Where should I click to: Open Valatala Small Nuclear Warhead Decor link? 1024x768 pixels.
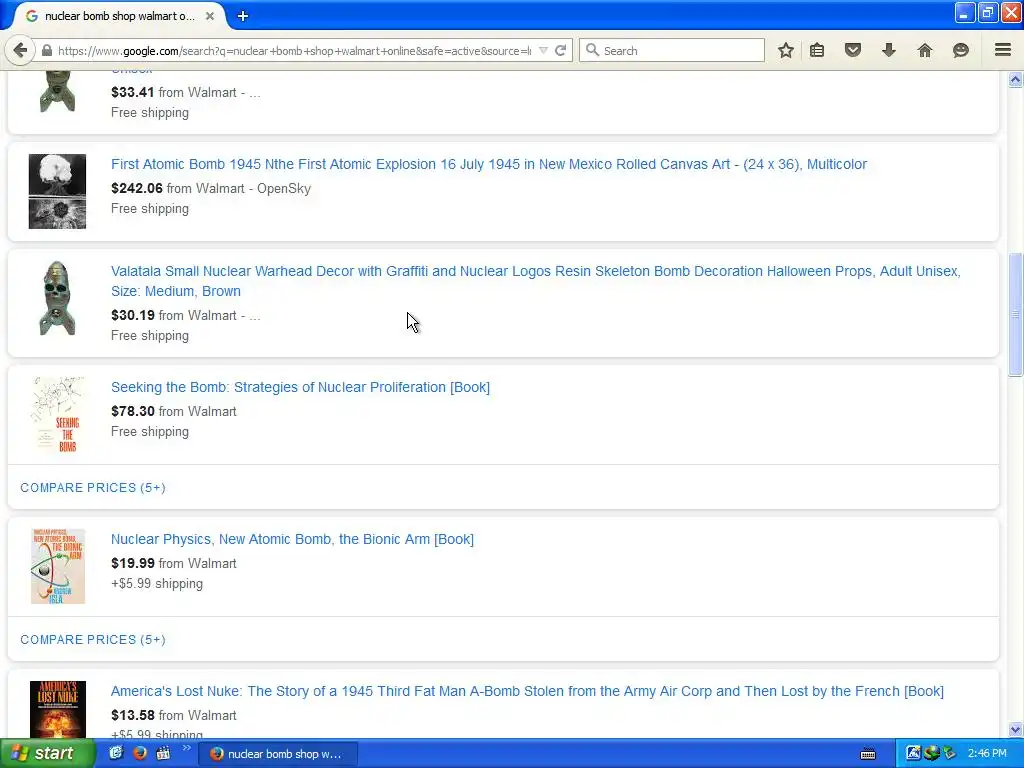pos(536,281)
